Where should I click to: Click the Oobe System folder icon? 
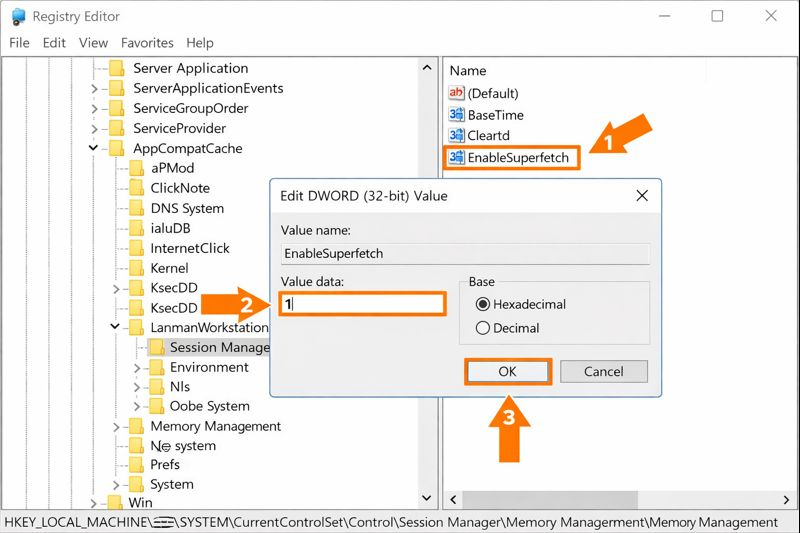tap(156, 406)
